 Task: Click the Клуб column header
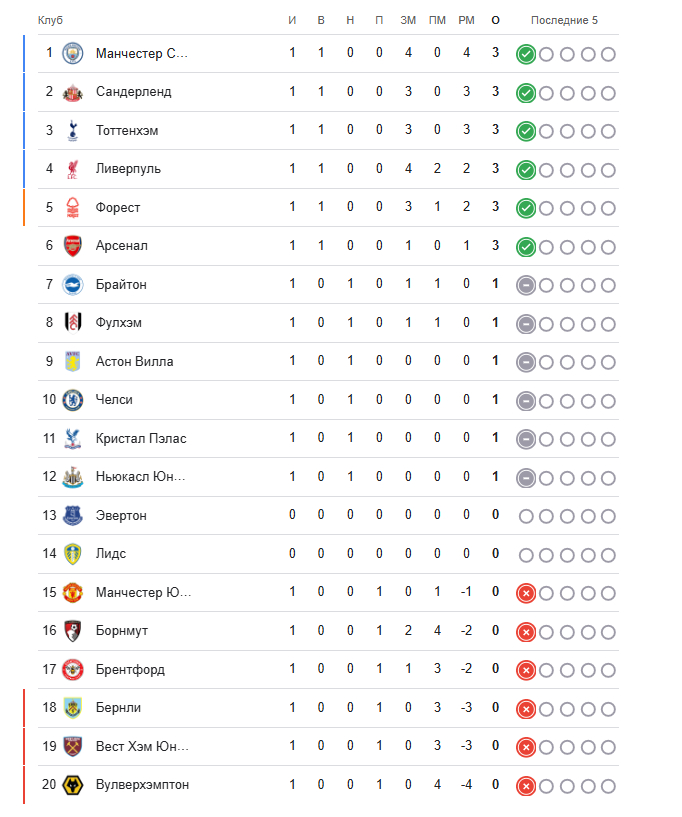50,21
